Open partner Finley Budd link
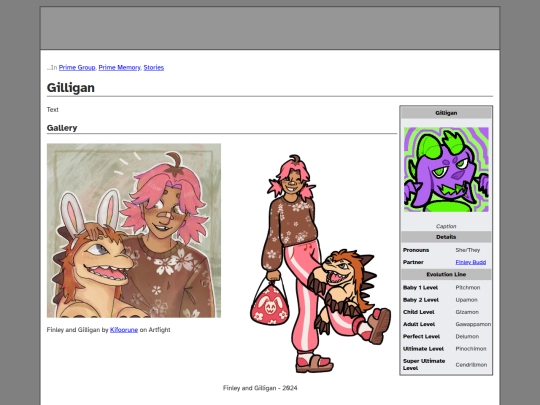 click(470, 262)
